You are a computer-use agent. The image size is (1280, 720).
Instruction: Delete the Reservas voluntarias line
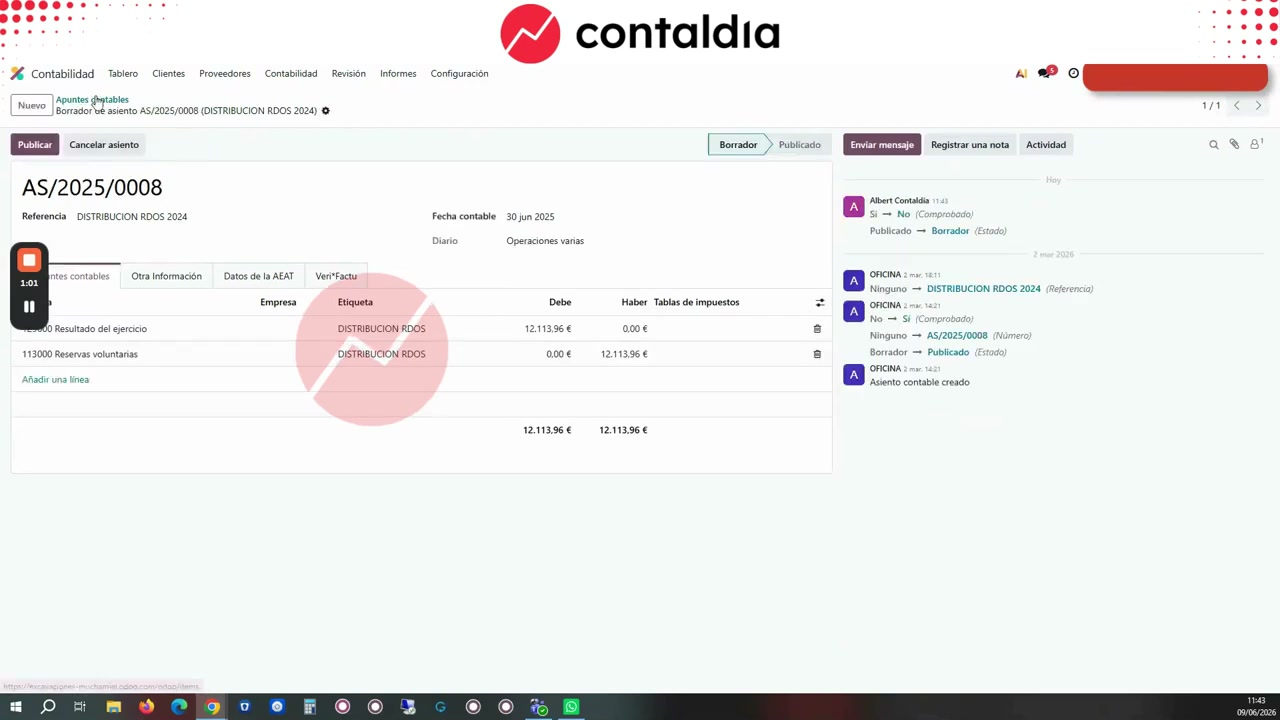[817, 354]
